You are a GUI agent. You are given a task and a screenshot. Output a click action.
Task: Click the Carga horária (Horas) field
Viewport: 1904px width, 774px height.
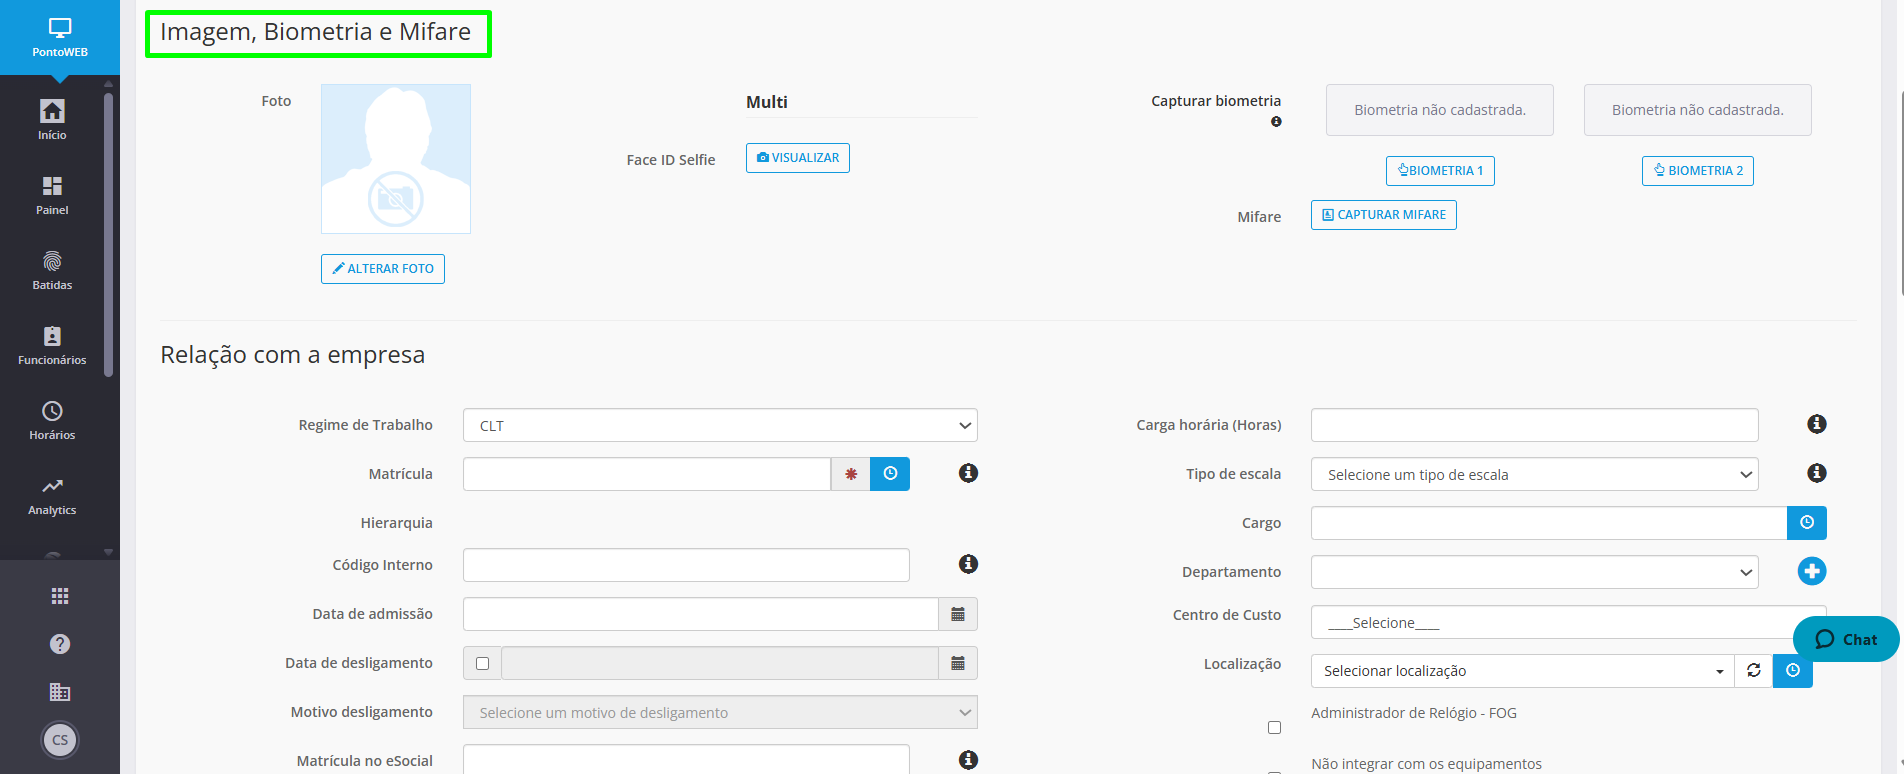[x=1535, y=425]
